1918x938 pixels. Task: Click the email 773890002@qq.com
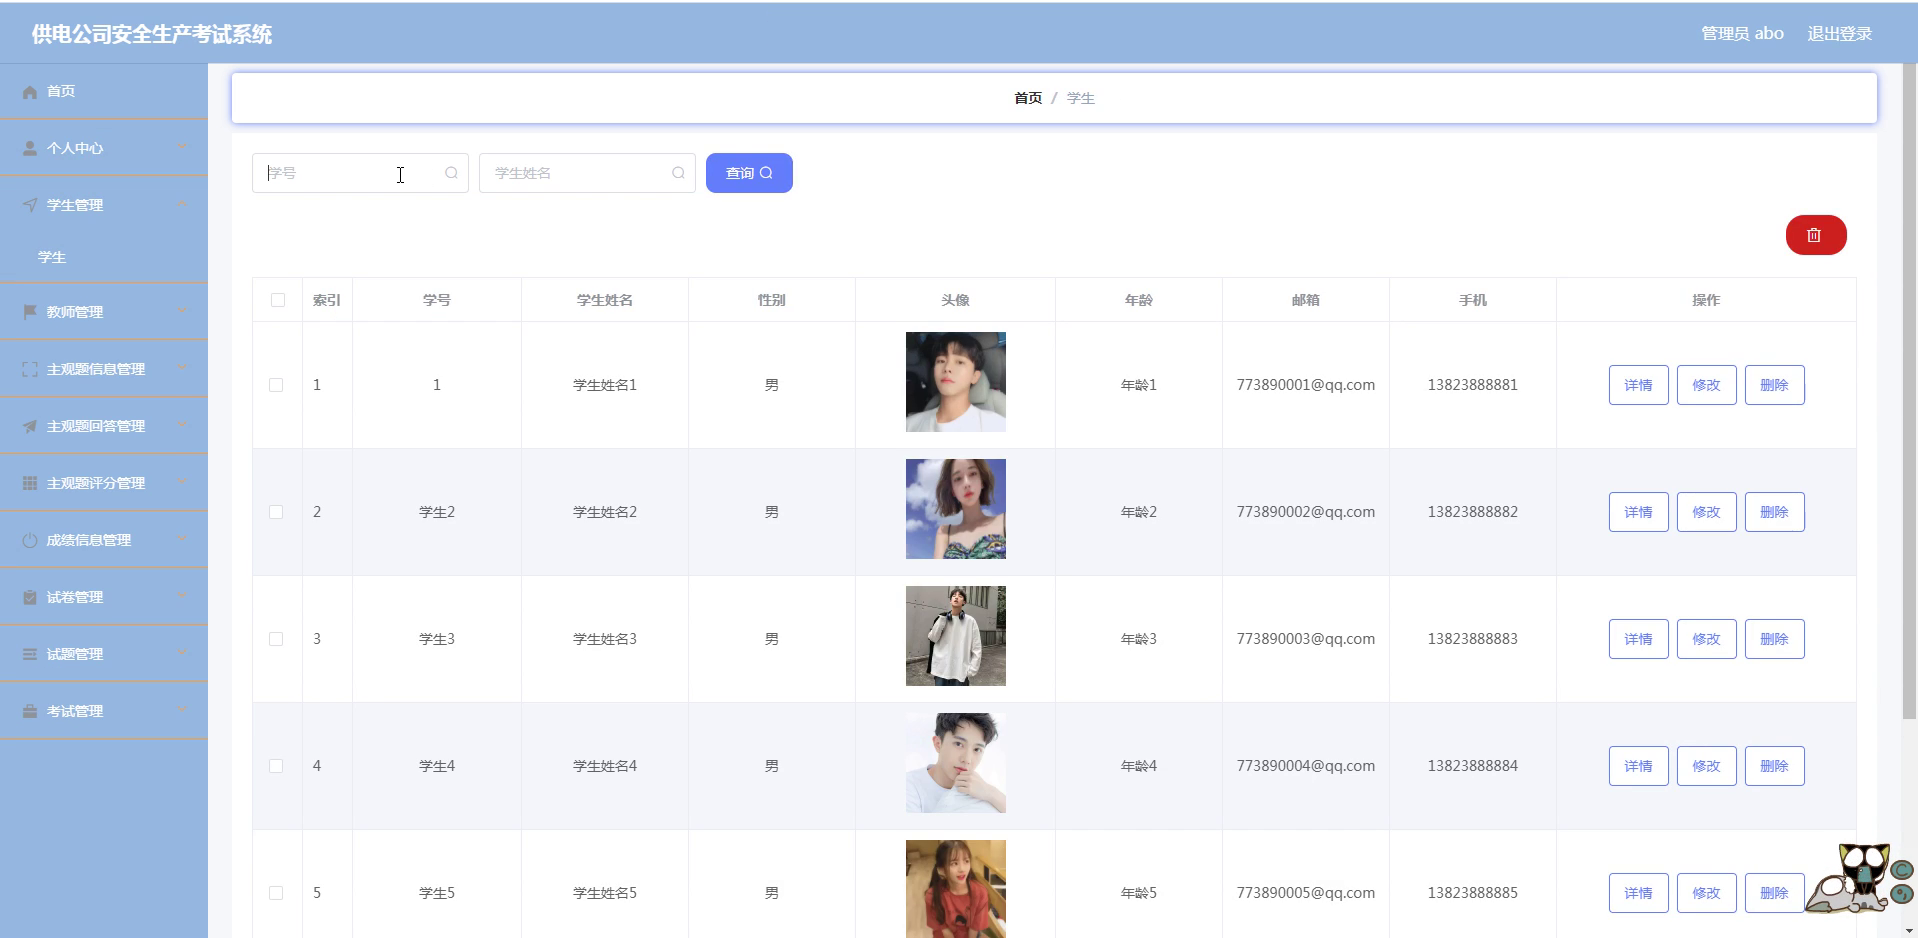[1305, 512]
